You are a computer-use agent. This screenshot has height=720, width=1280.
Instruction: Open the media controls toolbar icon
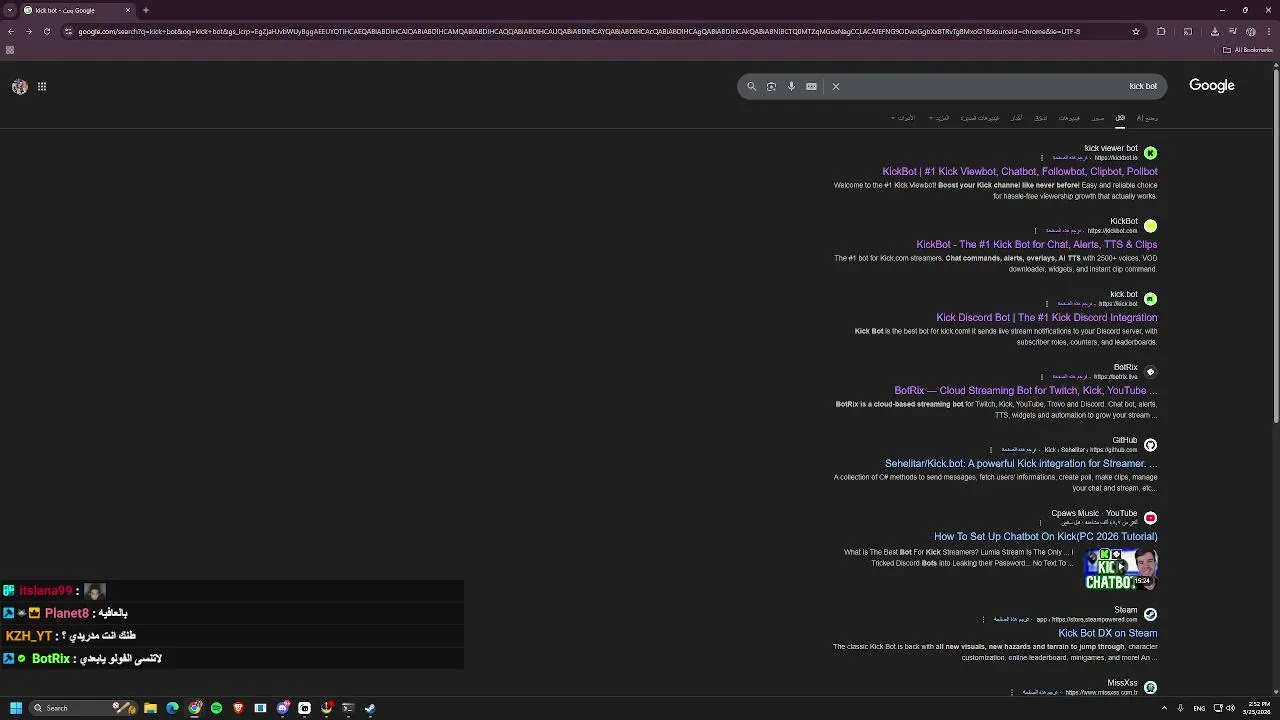click(x=1232, y=31)
